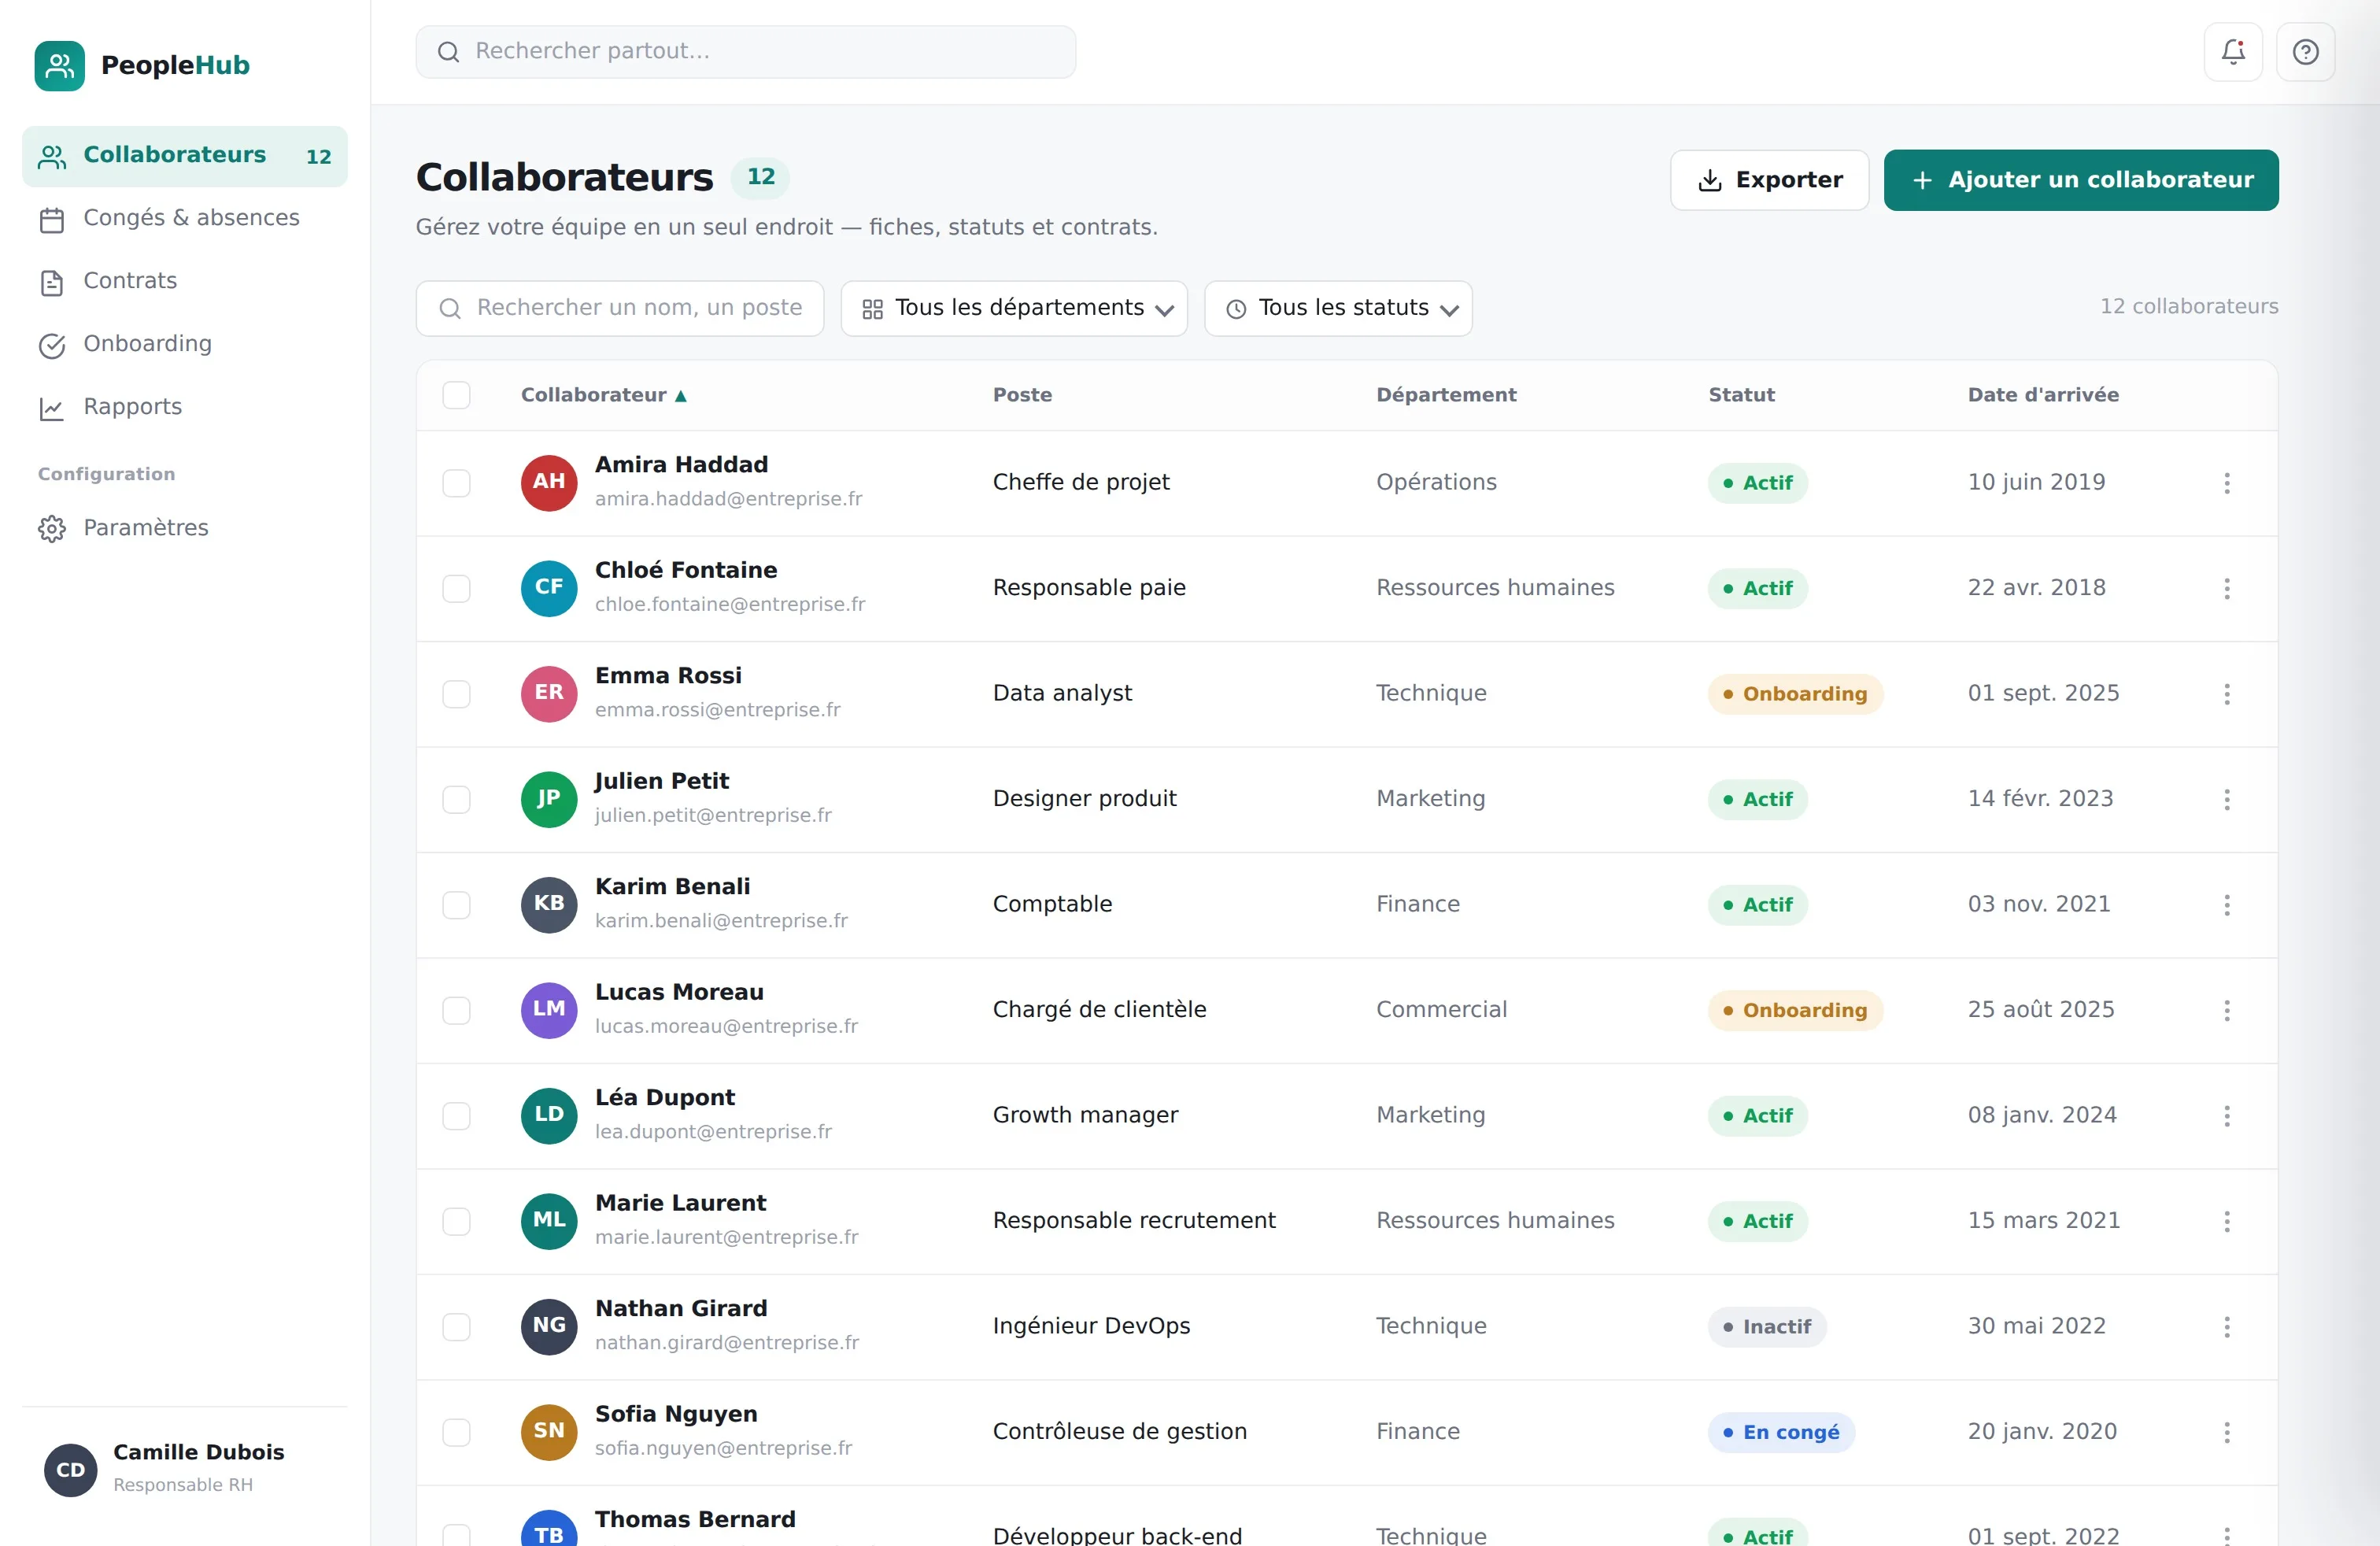
Task: Focus the Rechercher partout search field
Action: coord(746,52)
